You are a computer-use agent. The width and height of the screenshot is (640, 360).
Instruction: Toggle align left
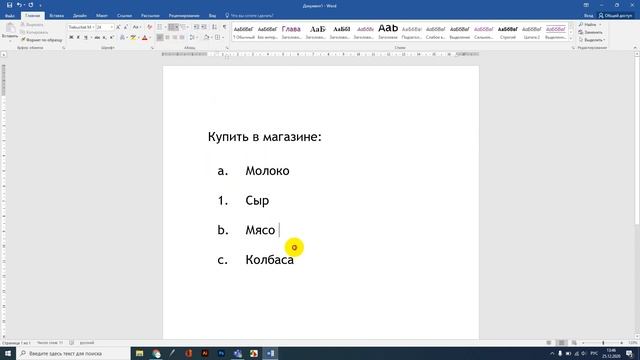tap(160, 38)
